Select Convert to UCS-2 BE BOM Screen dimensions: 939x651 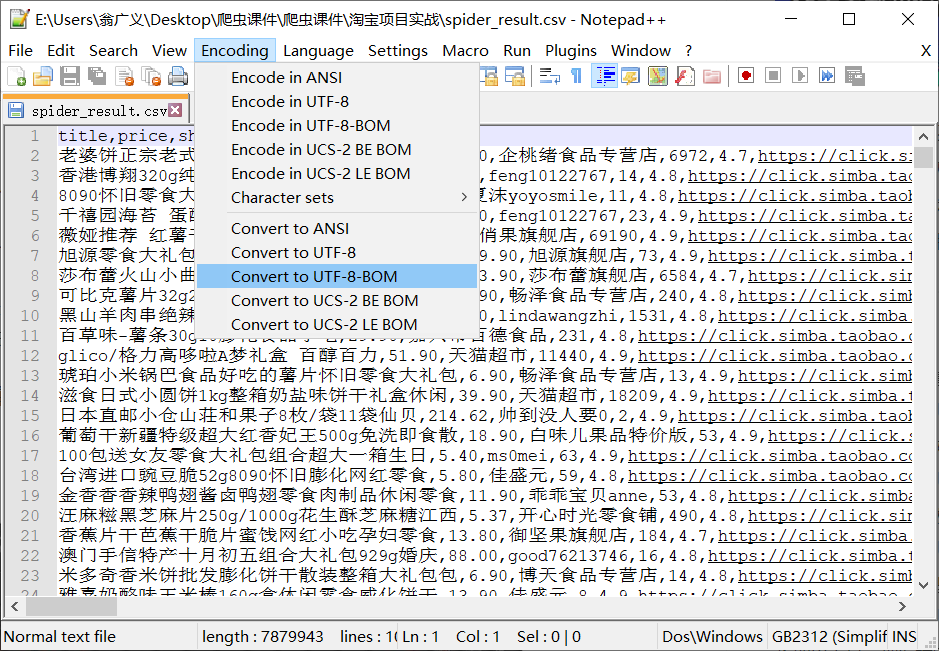tap(337, 301)
